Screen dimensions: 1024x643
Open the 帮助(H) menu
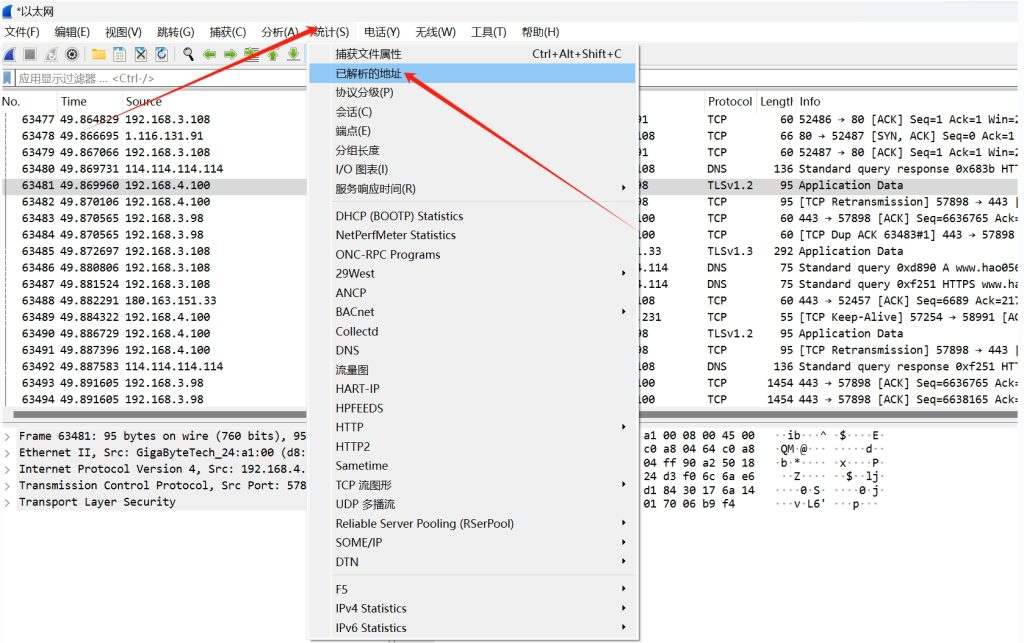point(541,32)
